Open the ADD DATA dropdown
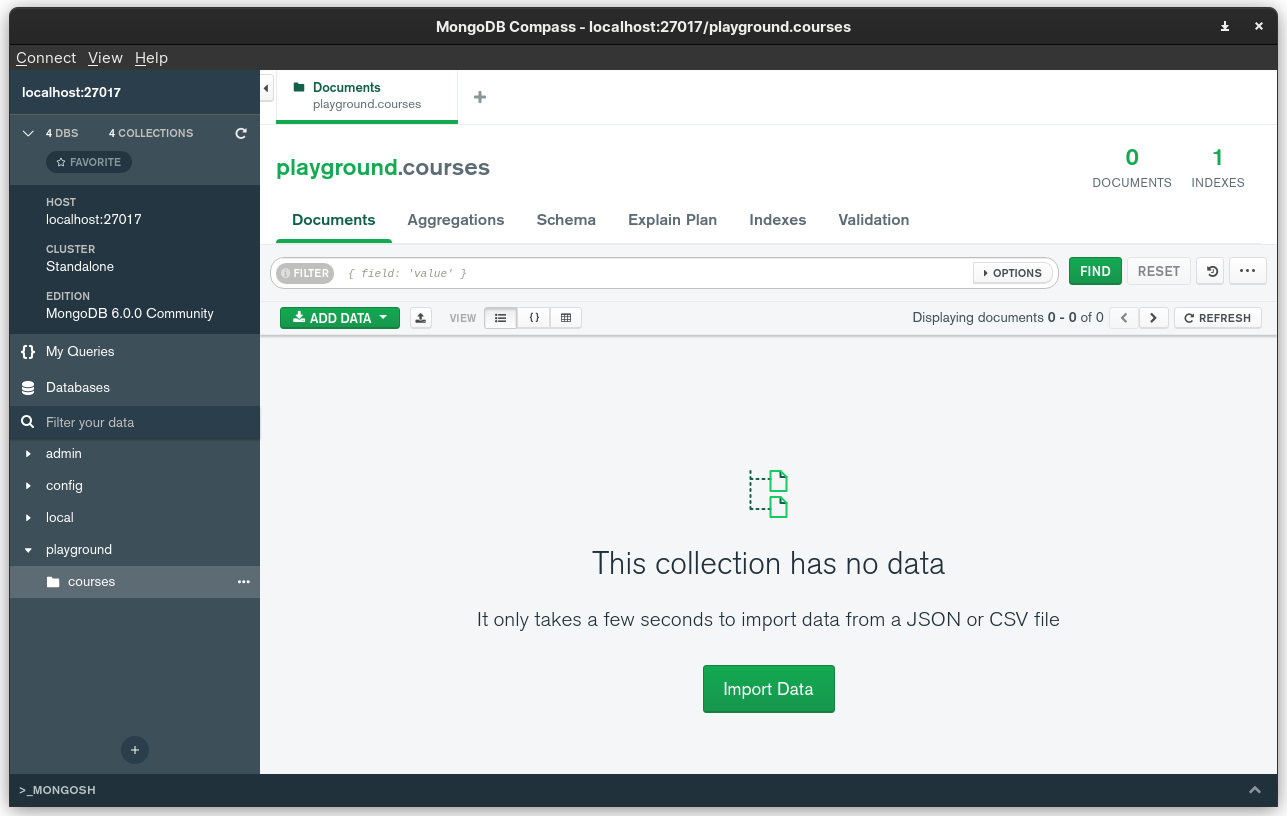Screen dimensions: 1287x816 pyautogui.click(x=340, y=318)
